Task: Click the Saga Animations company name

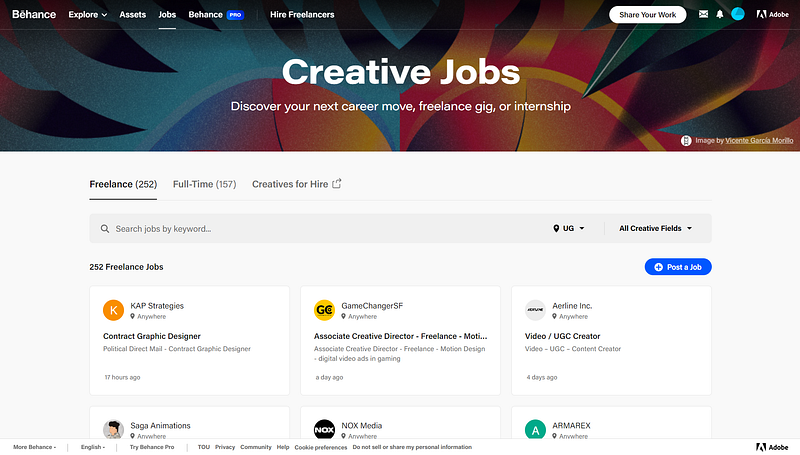Action: coord(160,425)
